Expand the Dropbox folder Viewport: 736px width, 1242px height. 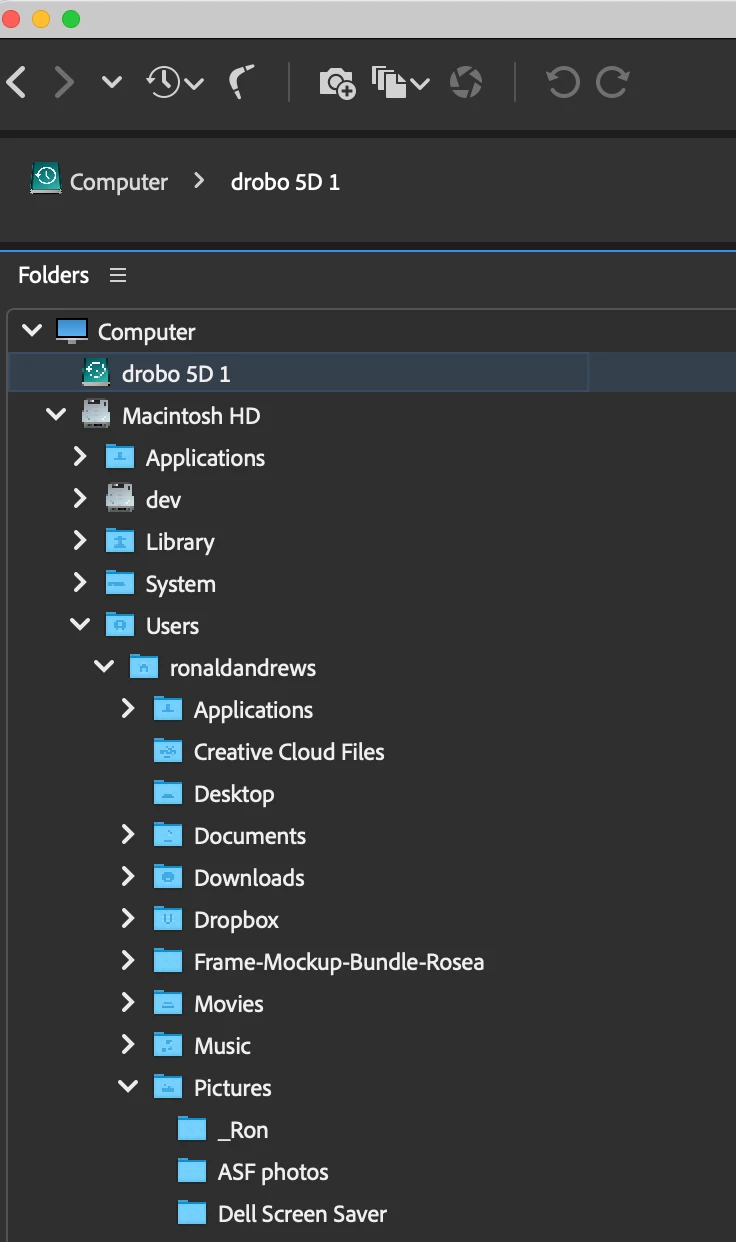click(x=128, y=919)
